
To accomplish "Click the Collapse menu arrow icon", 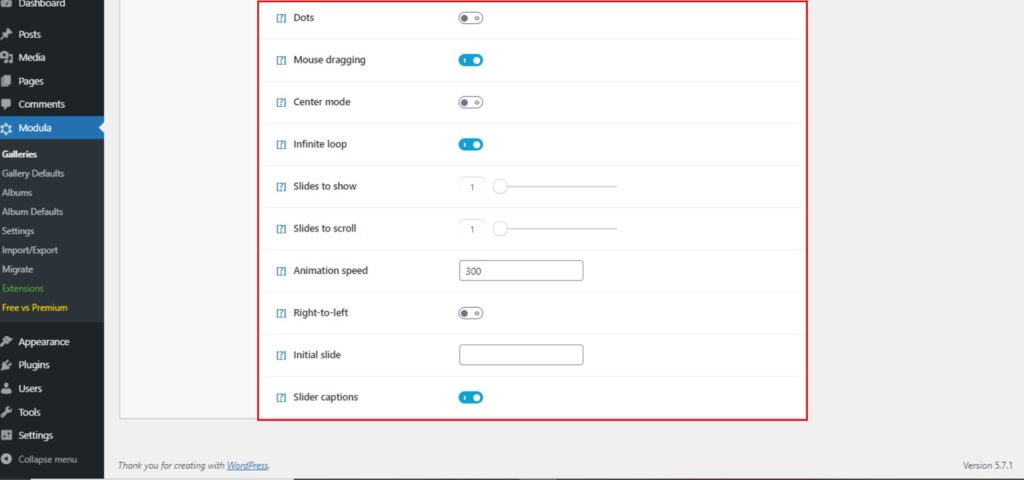I will (7, 459).
